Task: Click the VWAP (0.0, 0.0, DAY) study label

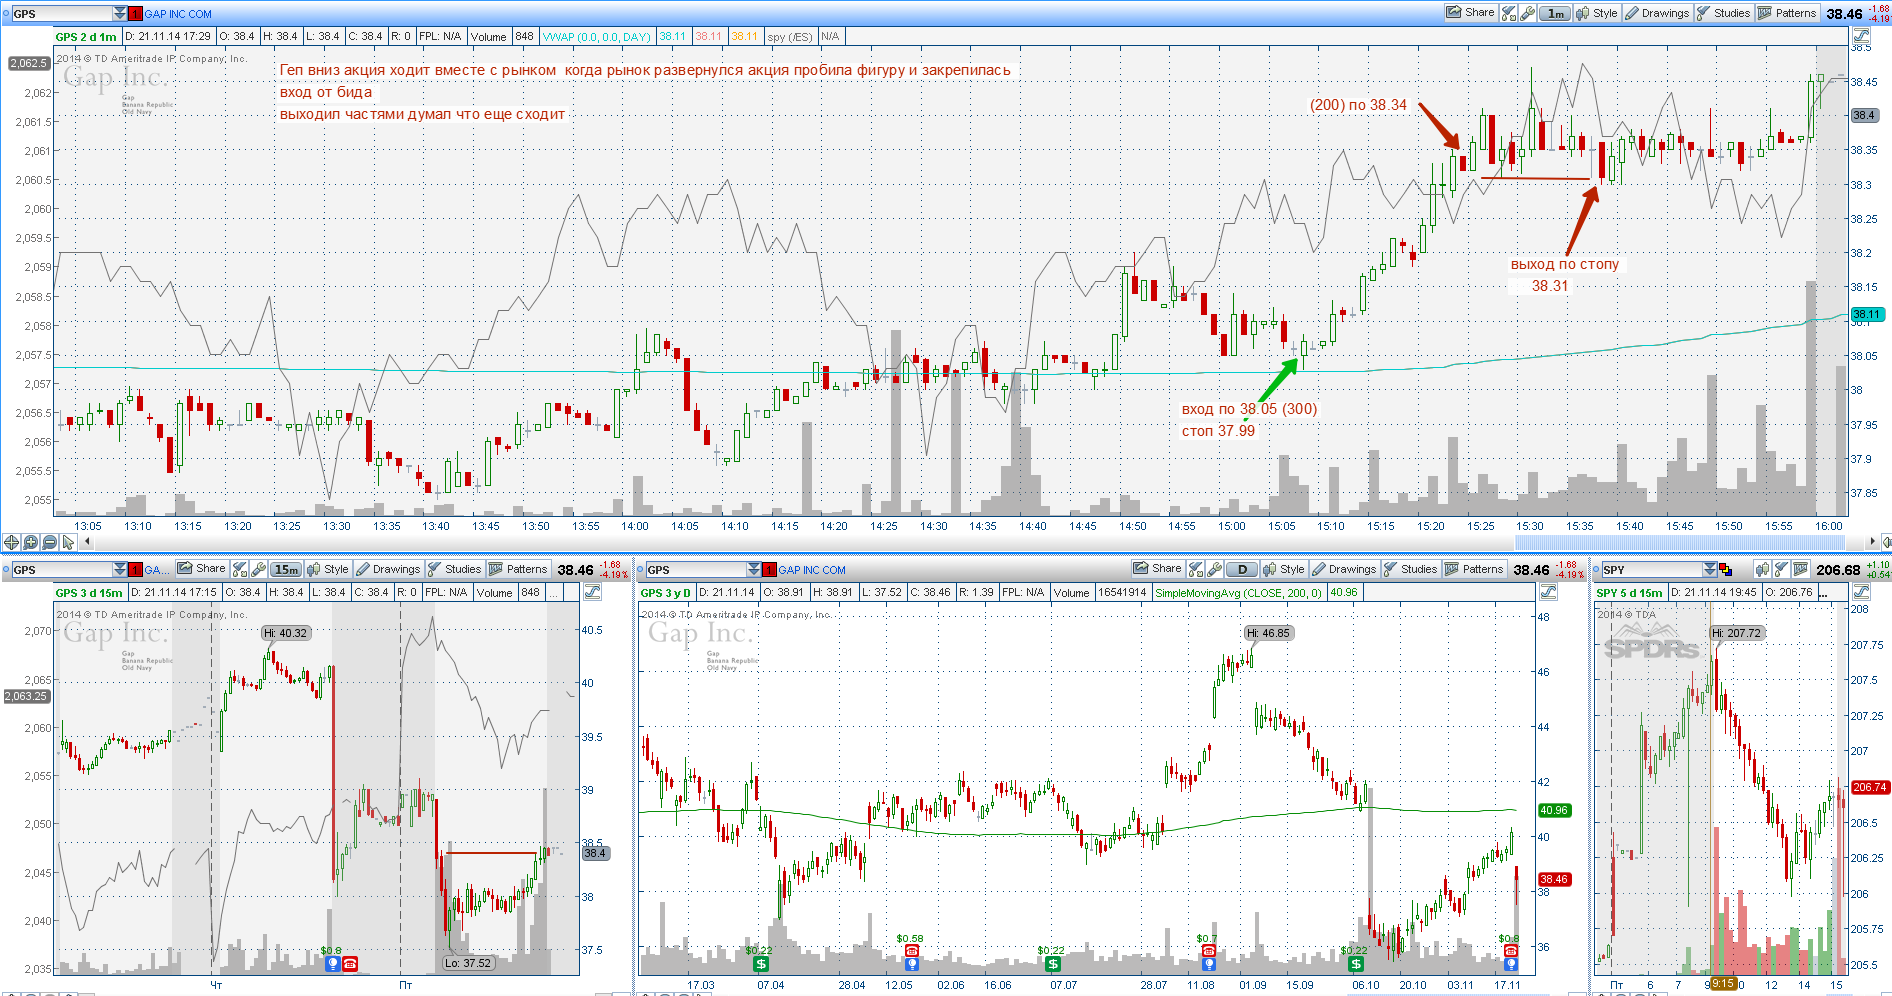Action: 597,37
